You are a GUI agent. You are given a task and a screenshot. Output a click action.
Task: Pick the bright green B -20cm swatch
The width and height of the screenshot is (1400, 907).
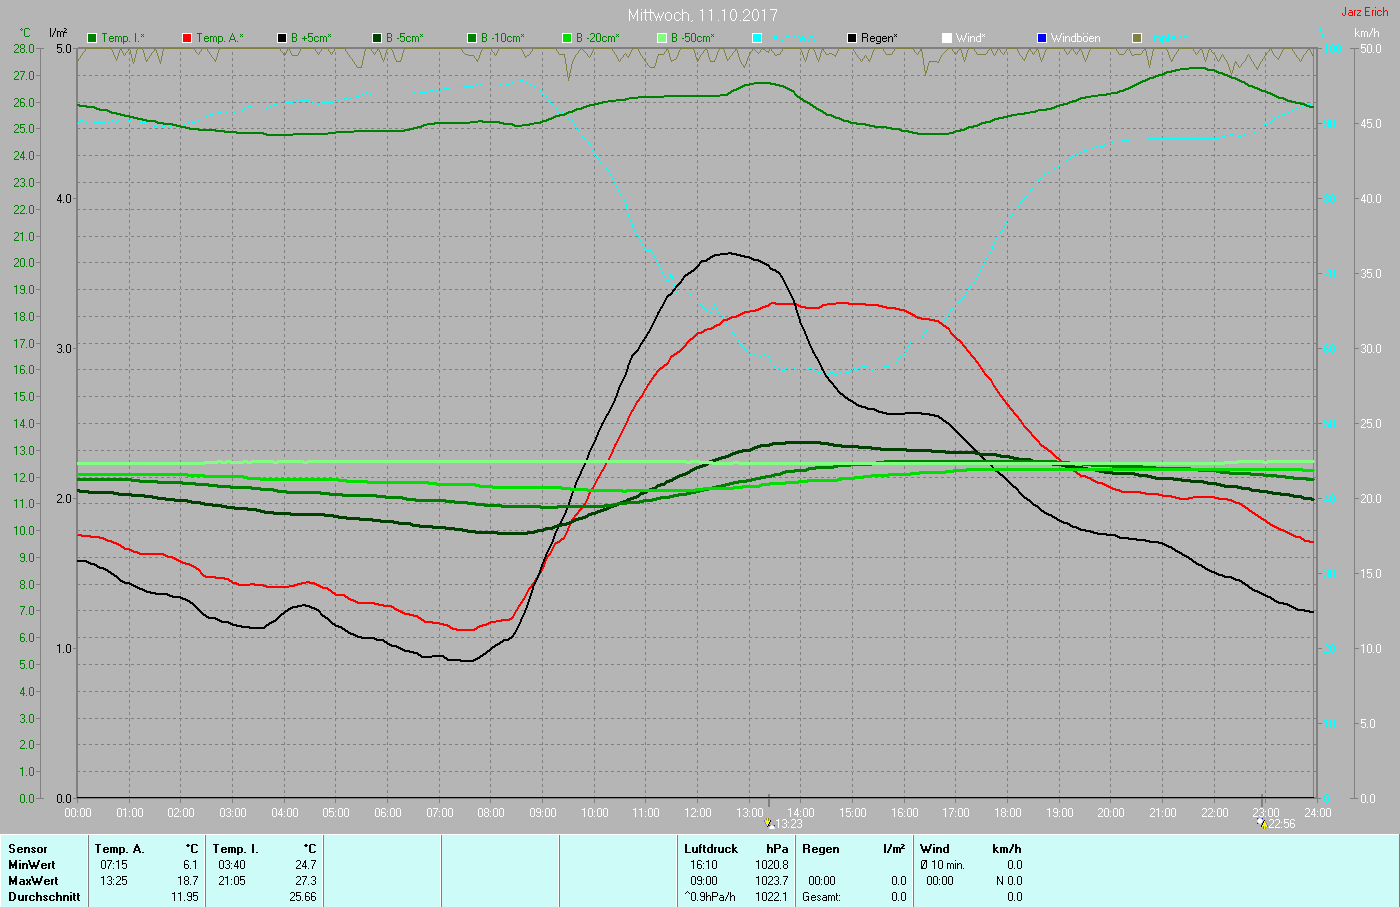(x=567, y=38)
